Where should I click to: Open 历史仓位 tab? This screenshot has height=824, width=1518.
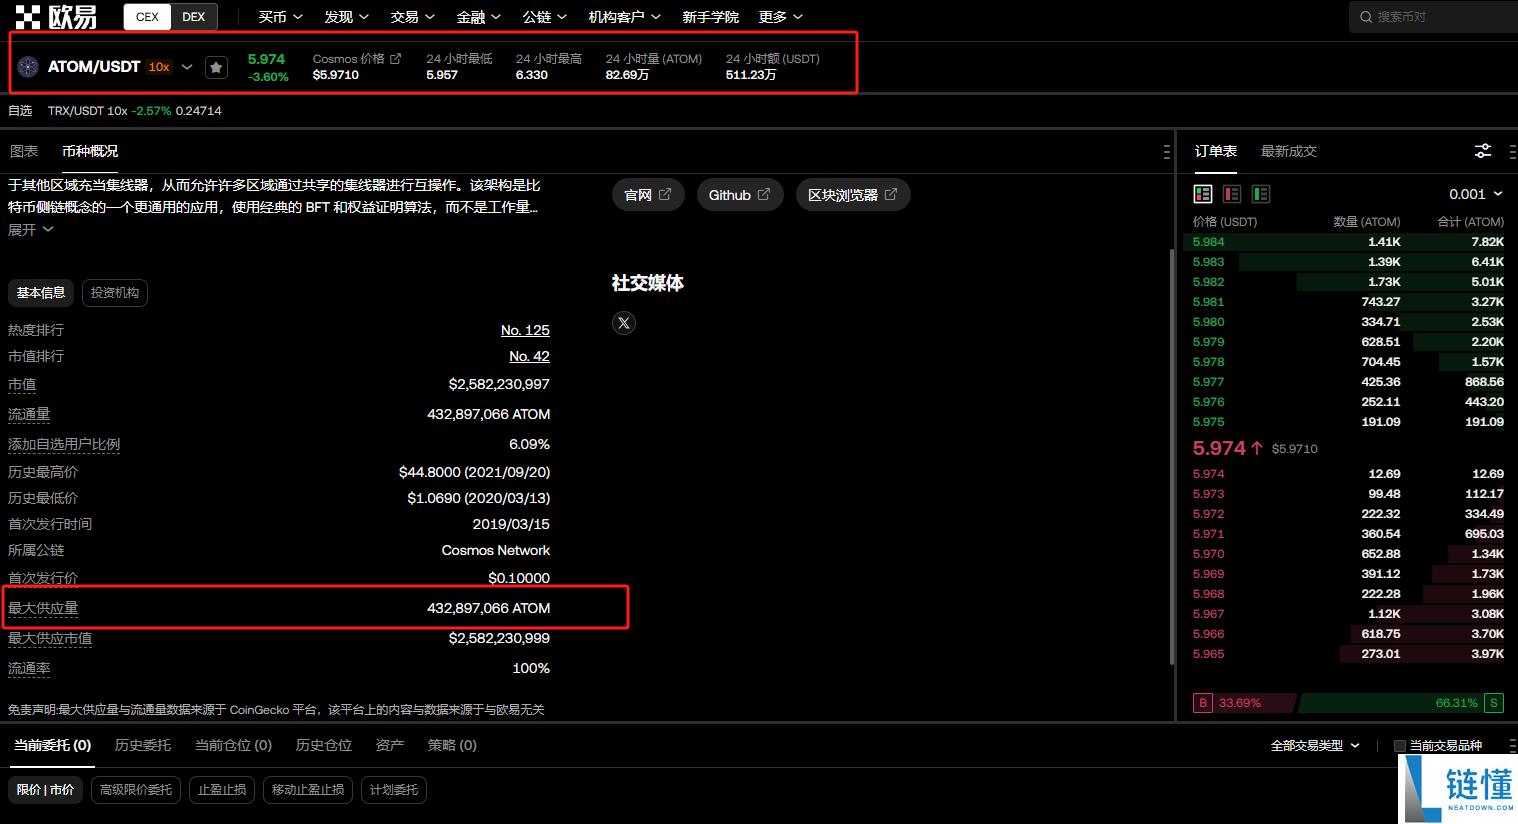point(324,745)
